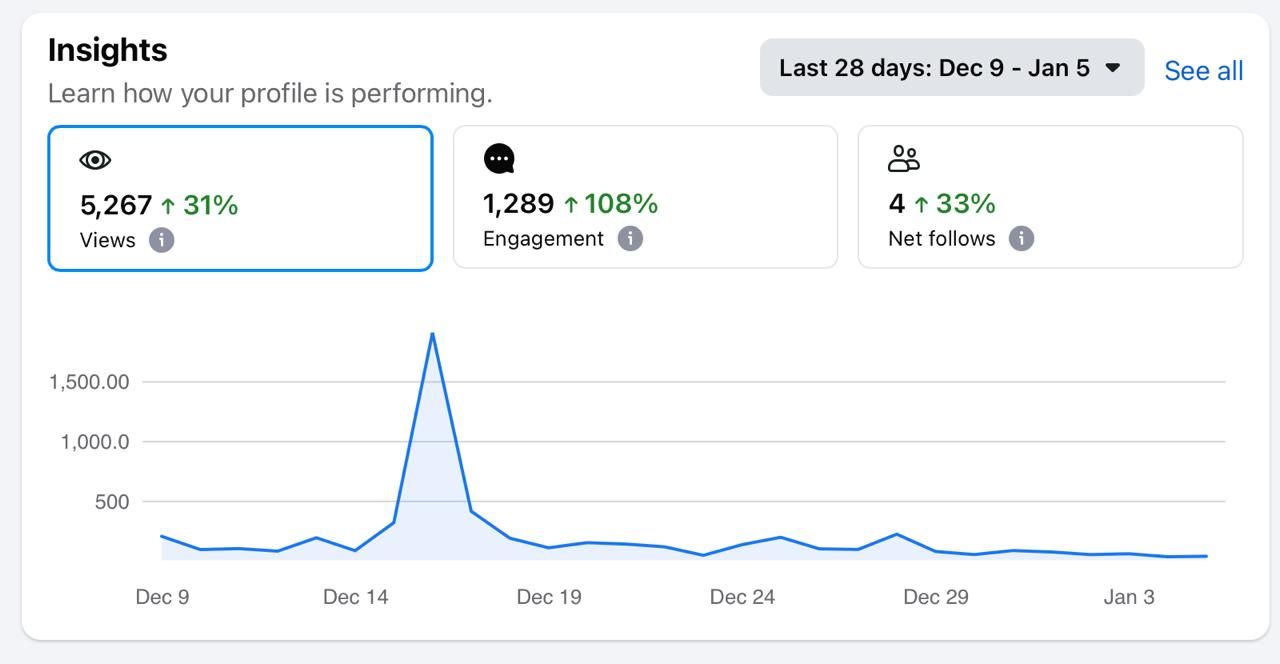This screenshot has width=1280, height=664.
Task: Open the info icon next to Engagement
Action: tap(630, 239)
